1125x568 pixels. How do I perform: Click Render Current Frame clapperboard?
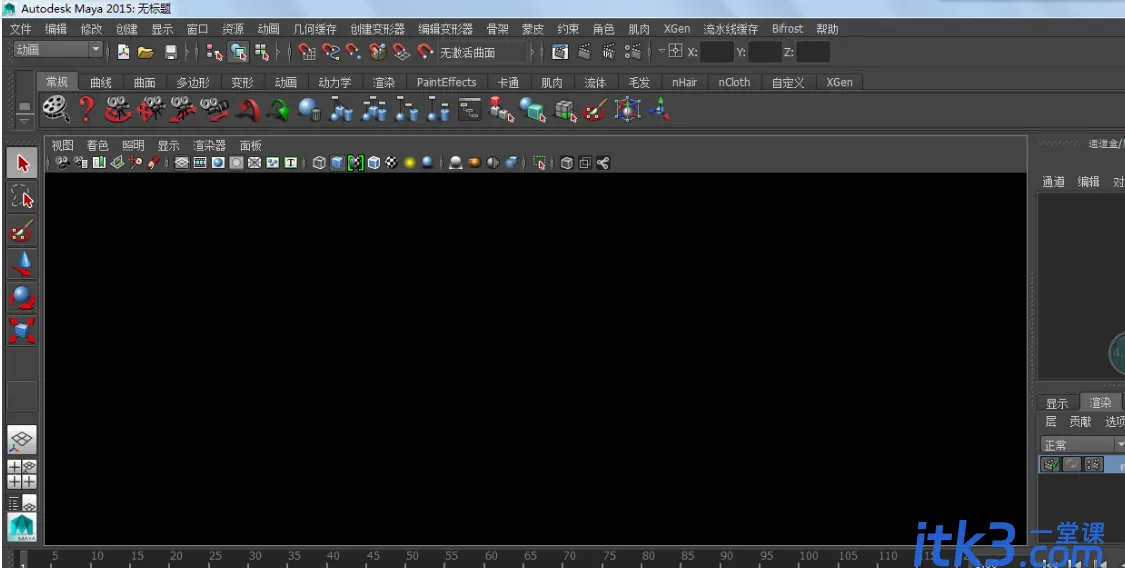585,52
